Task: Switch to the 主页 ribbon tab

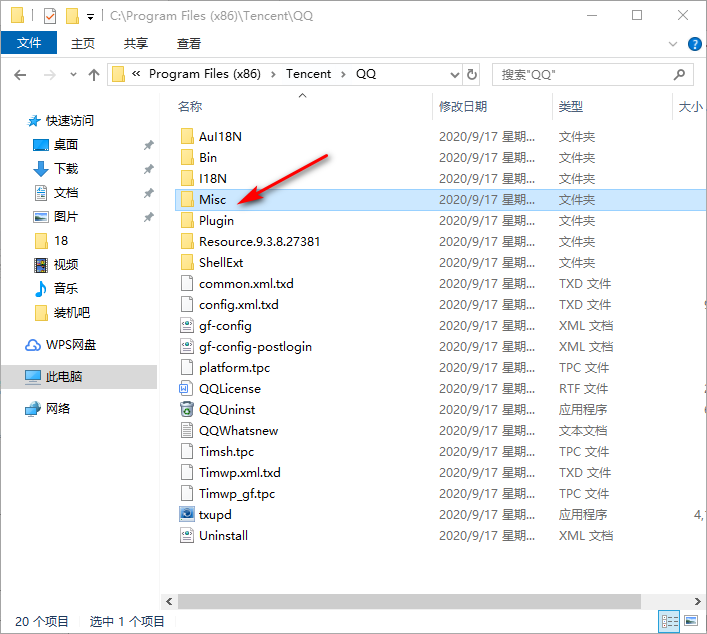Action: [x=83, y=43]
